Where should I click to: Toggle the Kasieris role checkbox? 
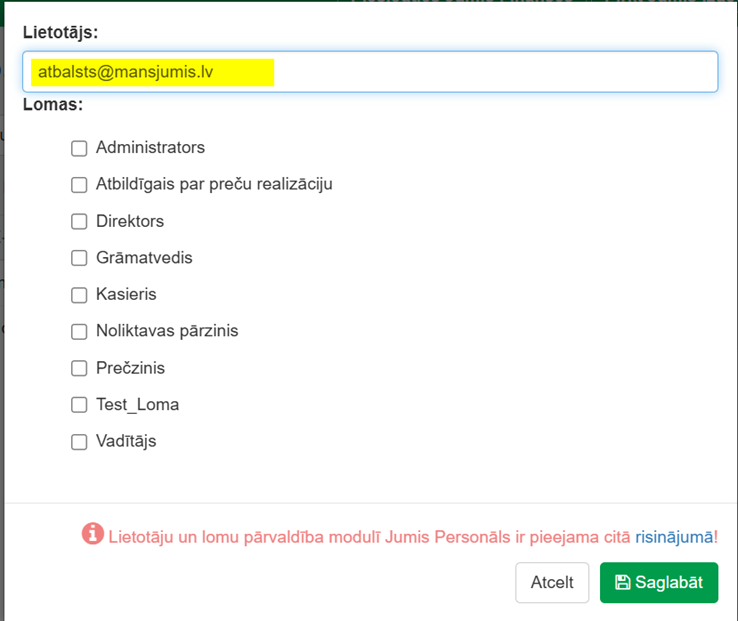[79, 295]
